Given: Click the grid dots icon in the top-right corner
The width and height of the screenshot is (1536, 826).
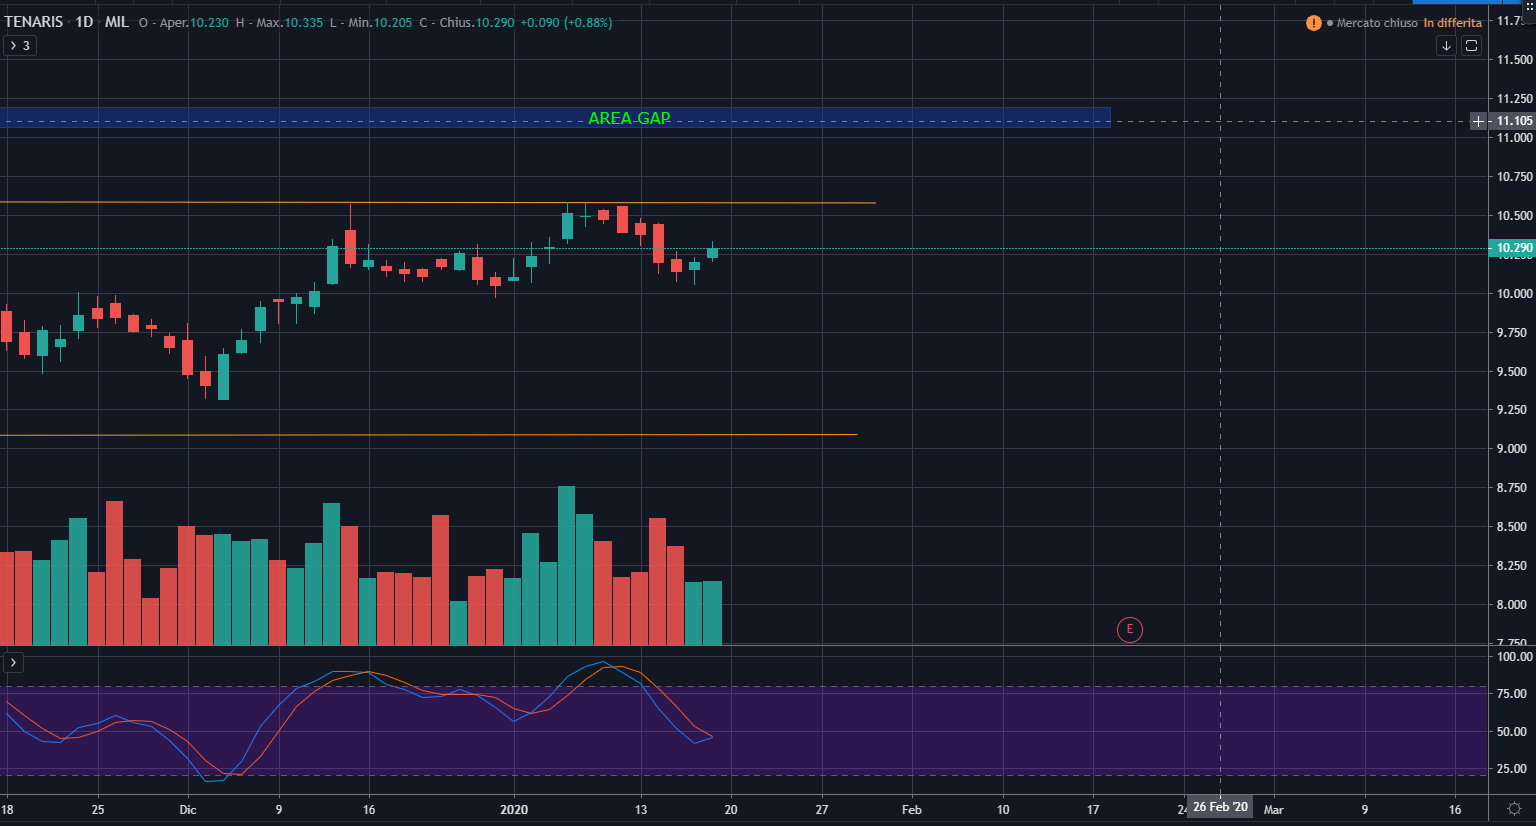Looking at the screenshot, I should 1528,6.
